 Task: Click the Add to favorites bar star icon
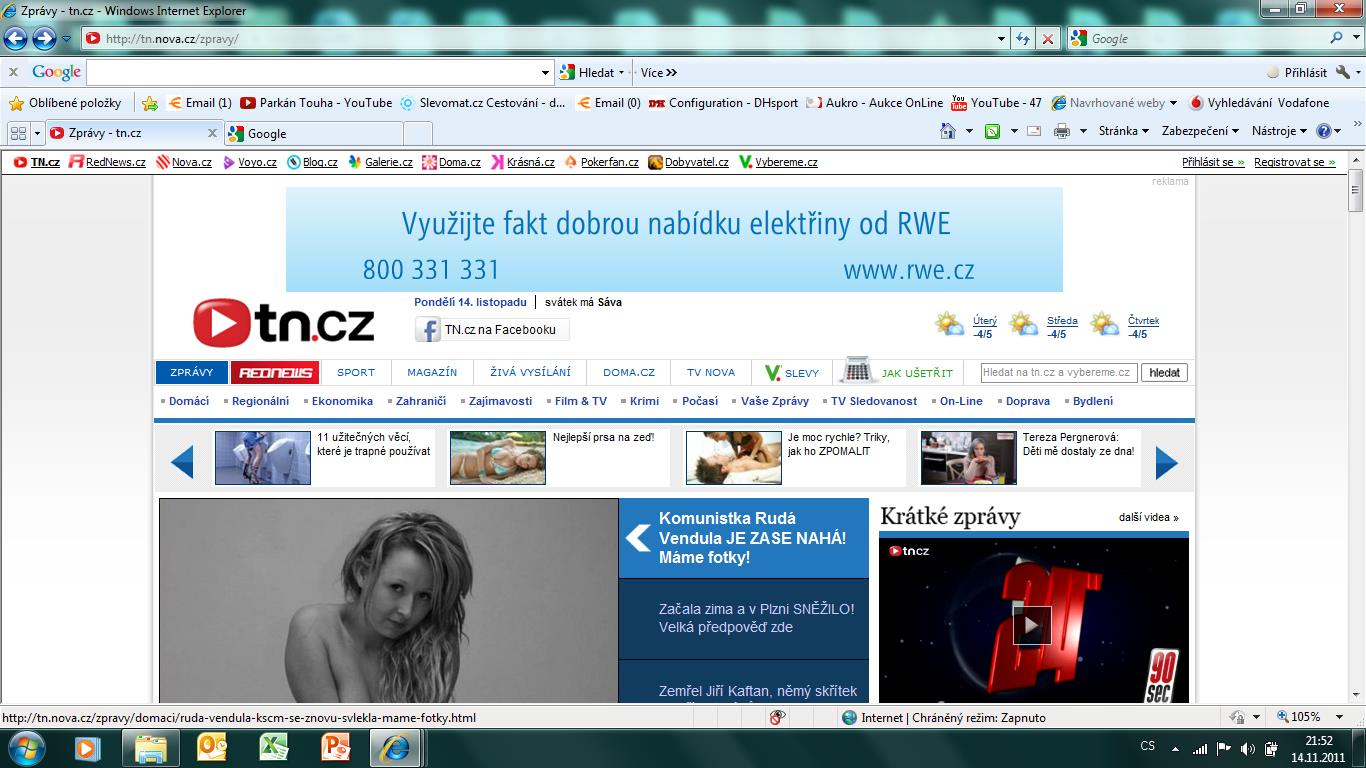[150, 103]
